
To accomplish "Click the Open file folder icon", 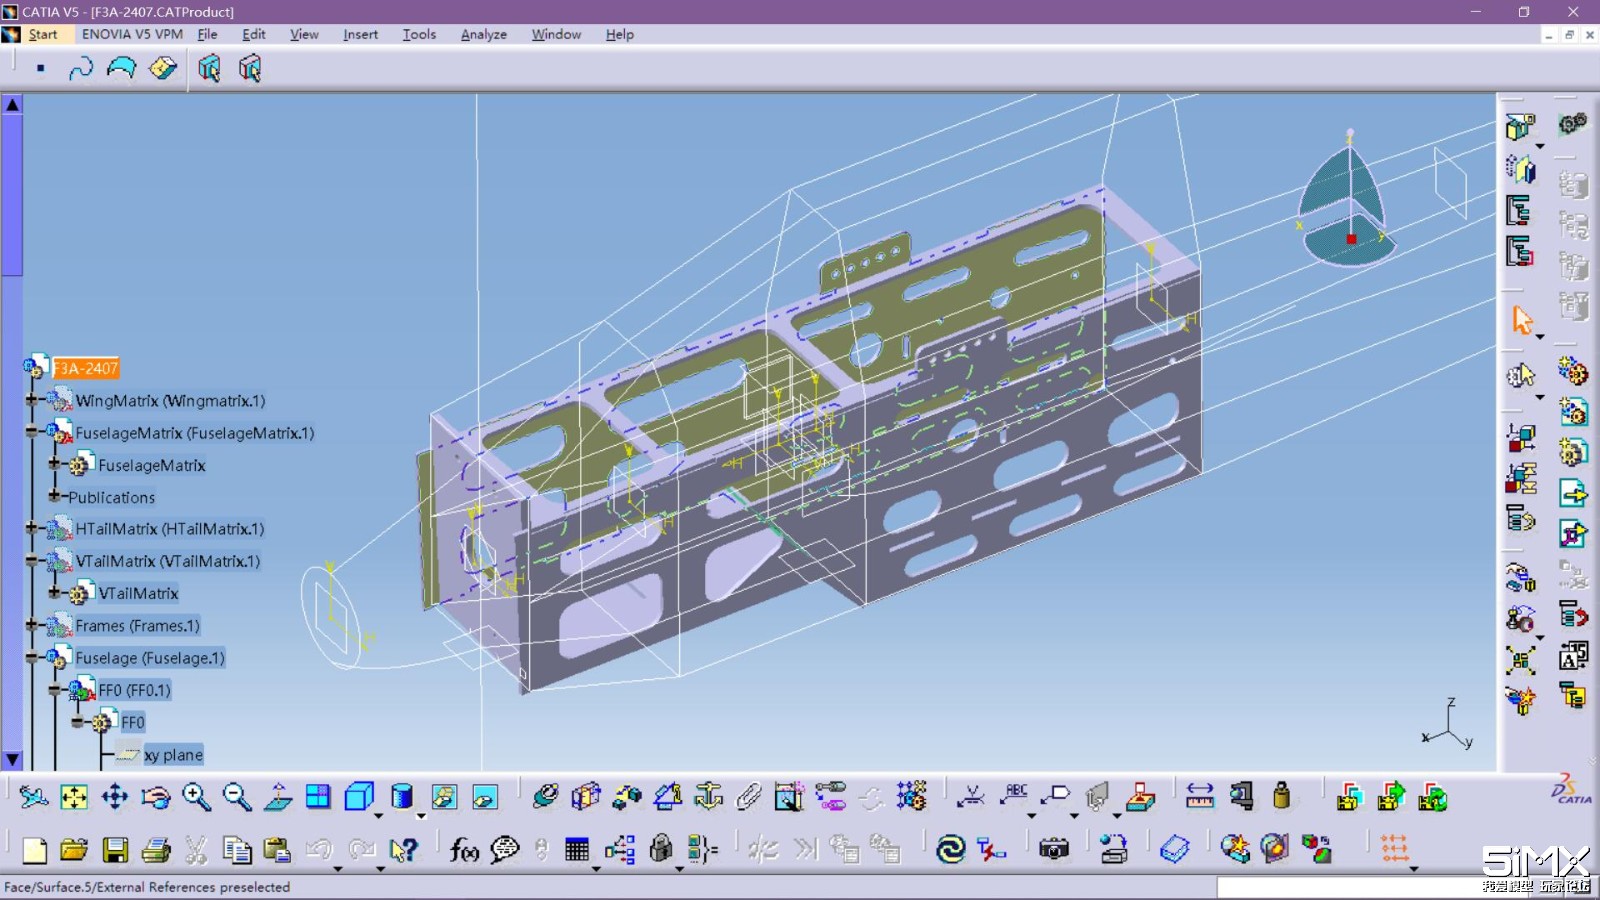I will pos(74,850).
